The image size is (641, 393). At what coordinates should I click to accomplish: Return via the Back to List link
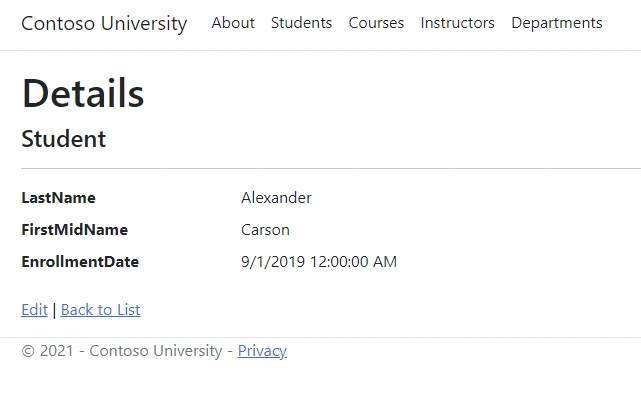point(101,310)
